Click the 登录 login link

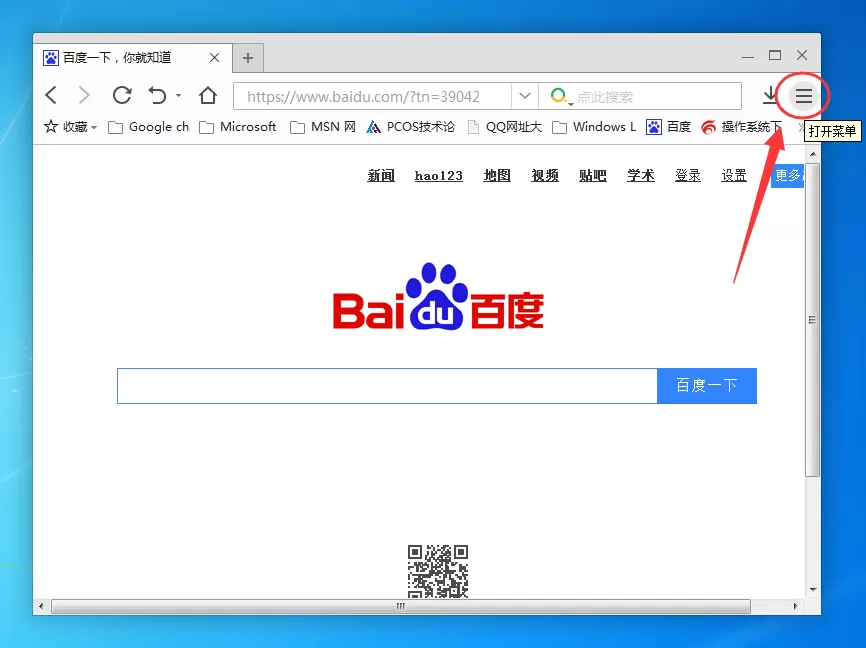pos(688,176)
